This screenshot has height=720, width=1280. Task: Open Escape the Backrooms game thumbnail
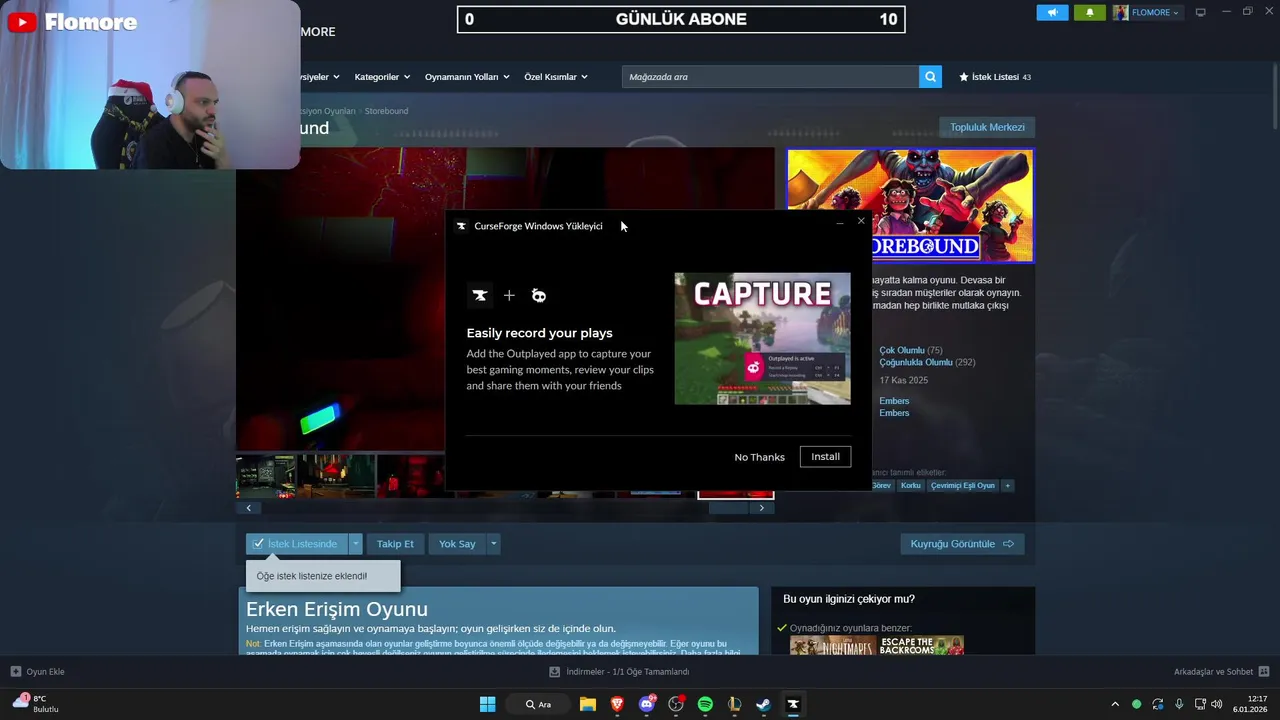[922, 645]
